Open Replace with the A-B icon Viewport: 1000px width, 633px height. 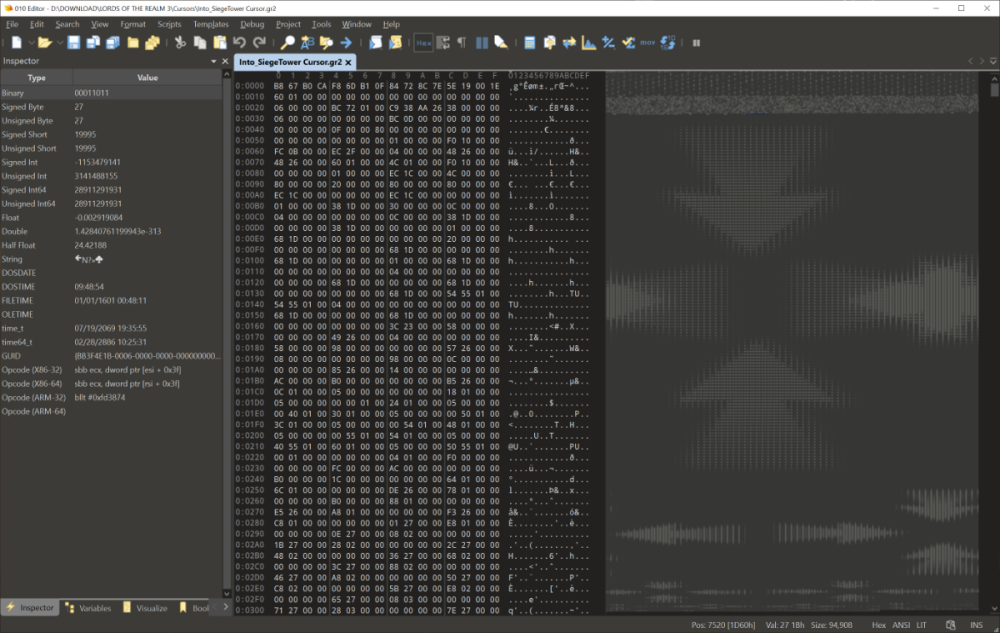(307, 43)
